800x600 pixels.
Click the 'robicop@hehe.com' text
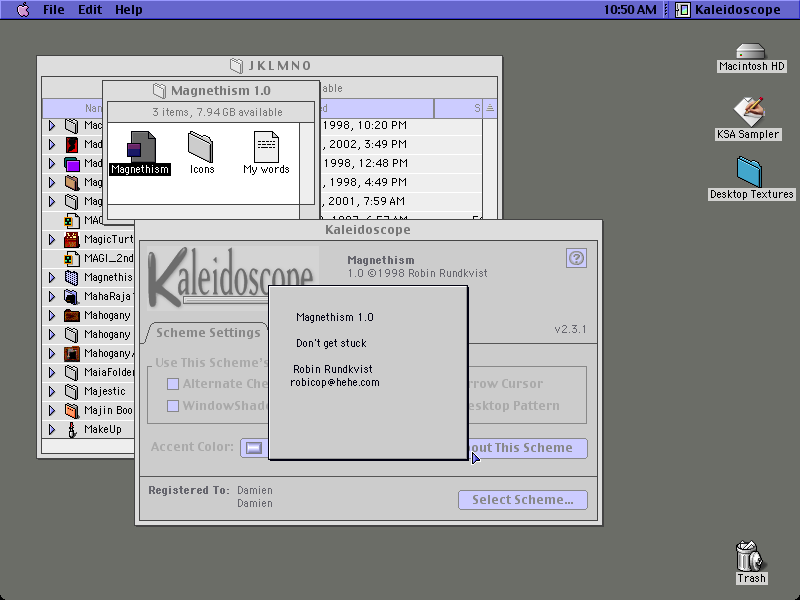[x=335, y=383]
